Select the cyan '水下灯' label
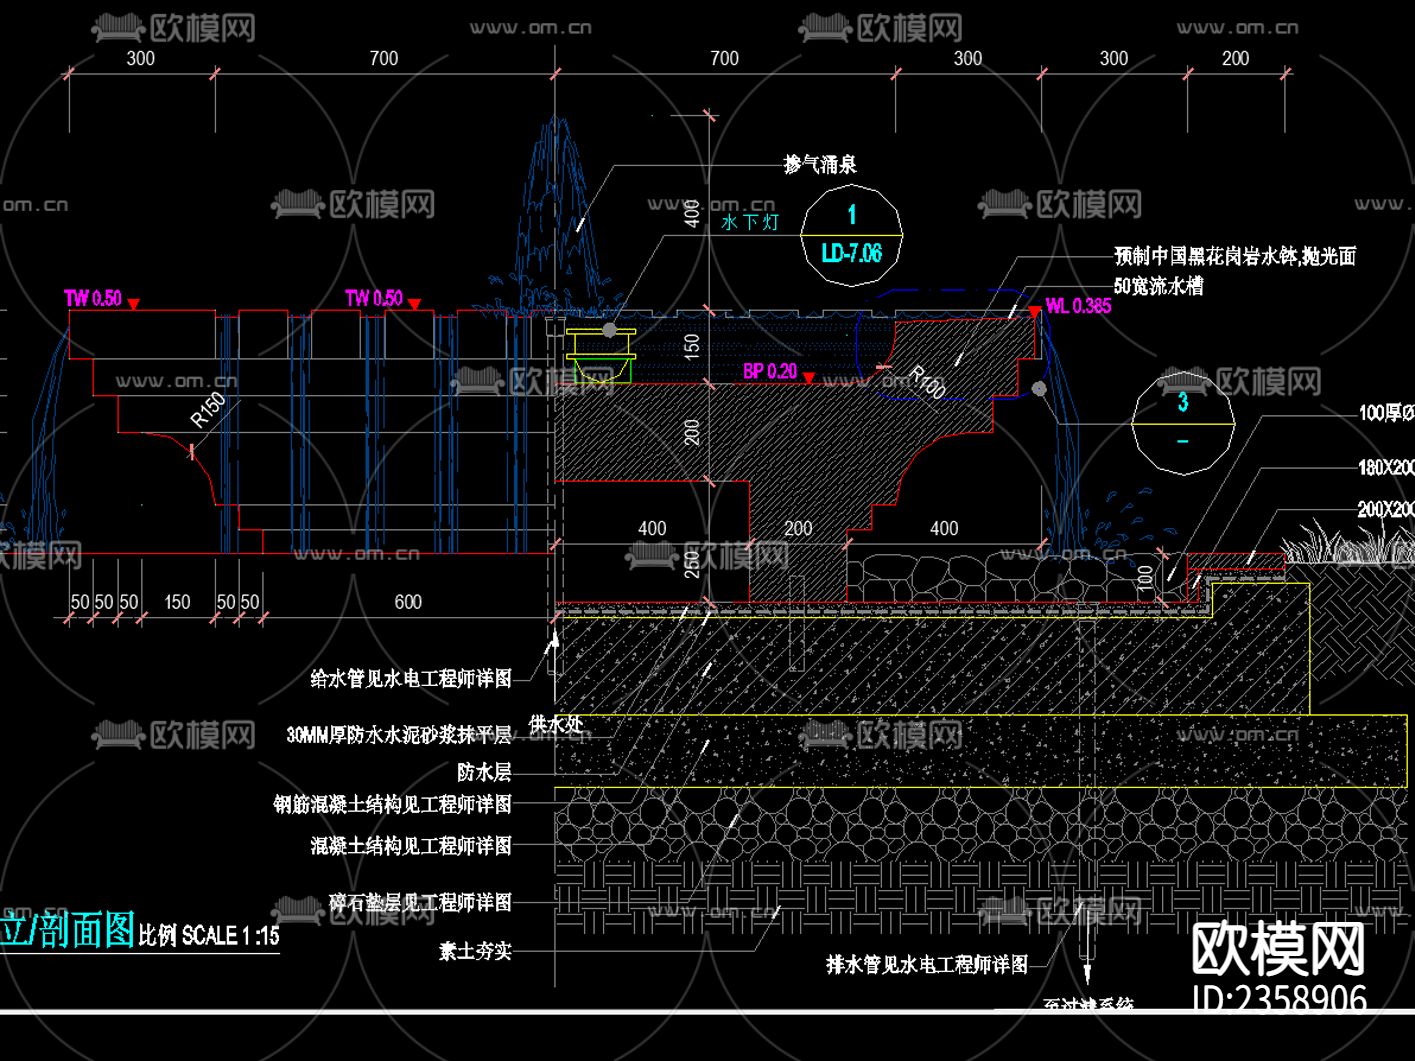Viewport: 1415px width, 1061px height. pyautogui.click(x=750, y=221)
